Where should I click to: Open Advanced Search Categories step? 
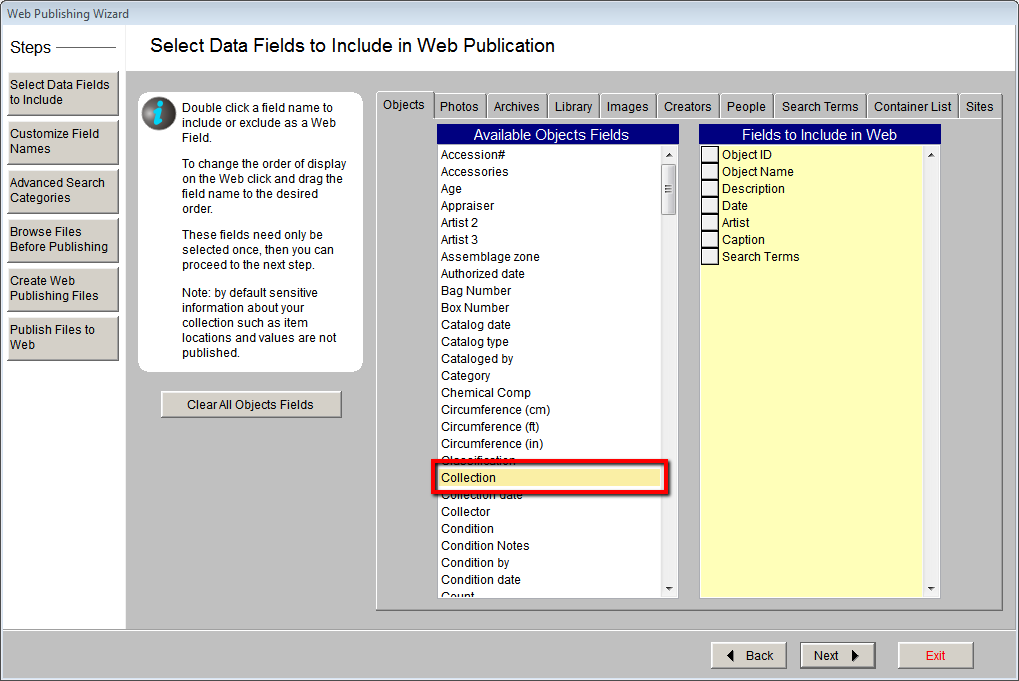[63, 191]
